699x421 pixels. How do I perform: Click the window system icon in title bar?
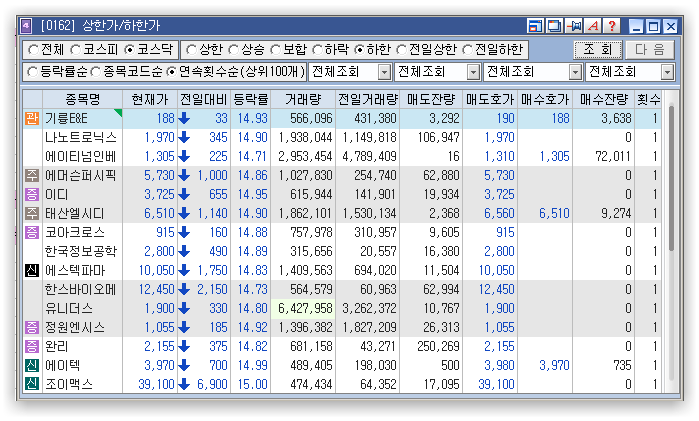point(26,26)
